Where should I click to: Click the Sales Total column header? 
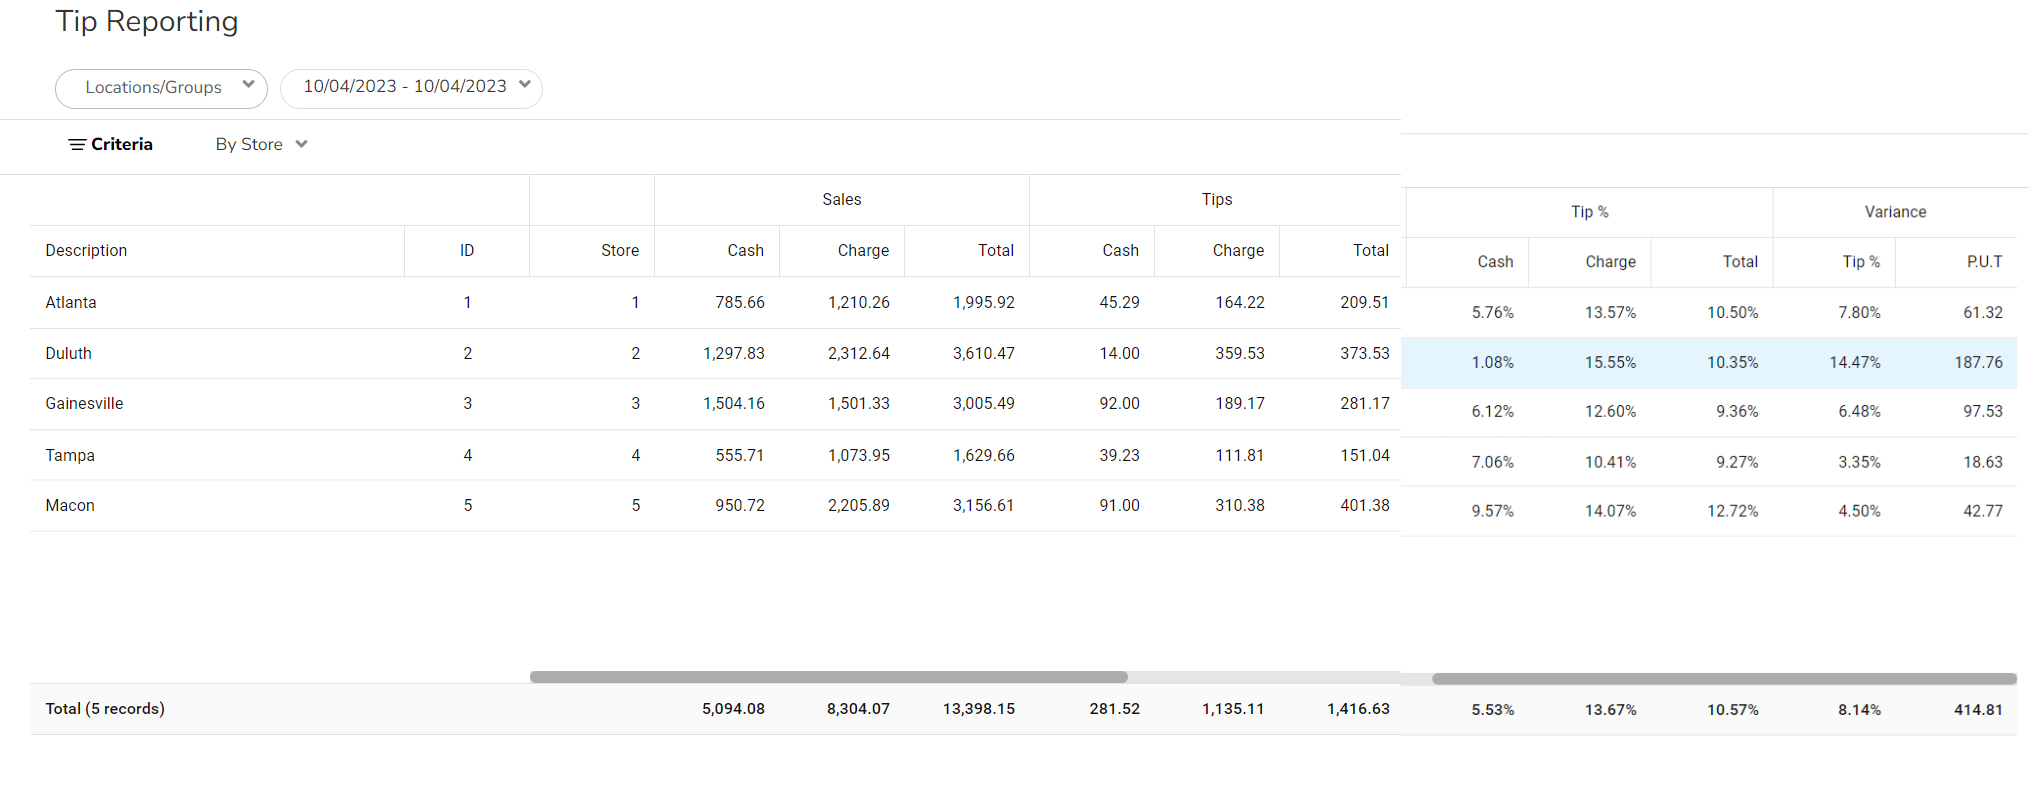point(995,251)
